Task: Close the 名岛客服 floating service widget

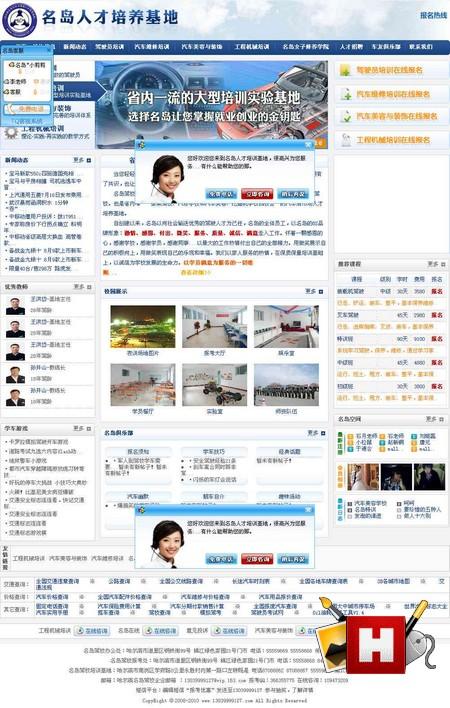Action: pos(50,51)
